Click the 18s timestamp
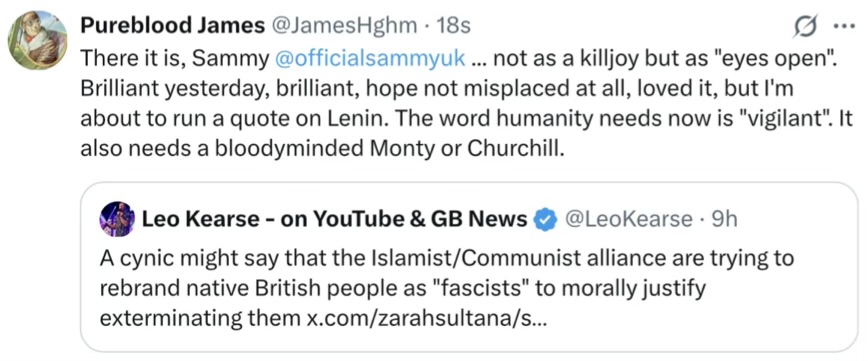The width and height of the screenshot is (868, 361). (x=453, y=25)
